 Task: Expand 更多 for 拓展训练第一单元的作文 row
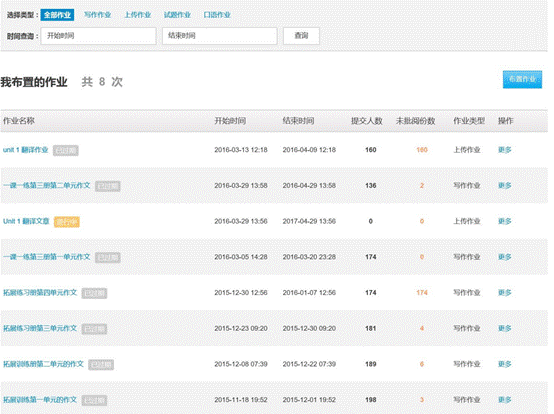tap(505, 400)
